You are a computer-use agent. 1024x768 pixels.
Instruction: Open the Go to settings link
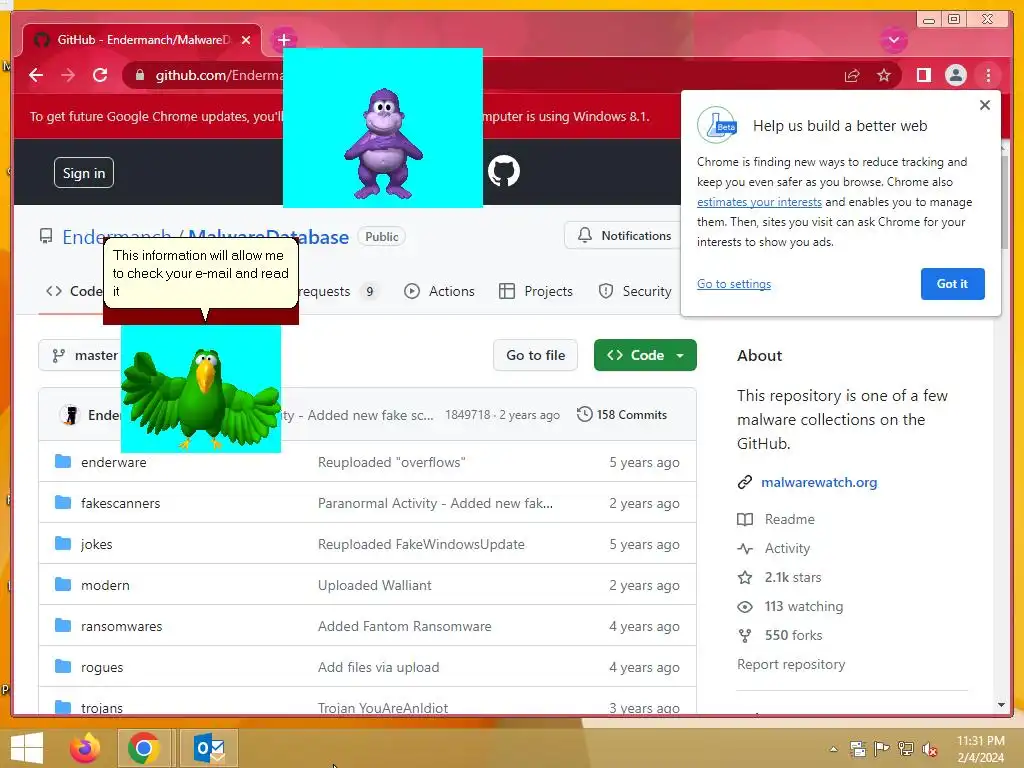pos(734,284)
